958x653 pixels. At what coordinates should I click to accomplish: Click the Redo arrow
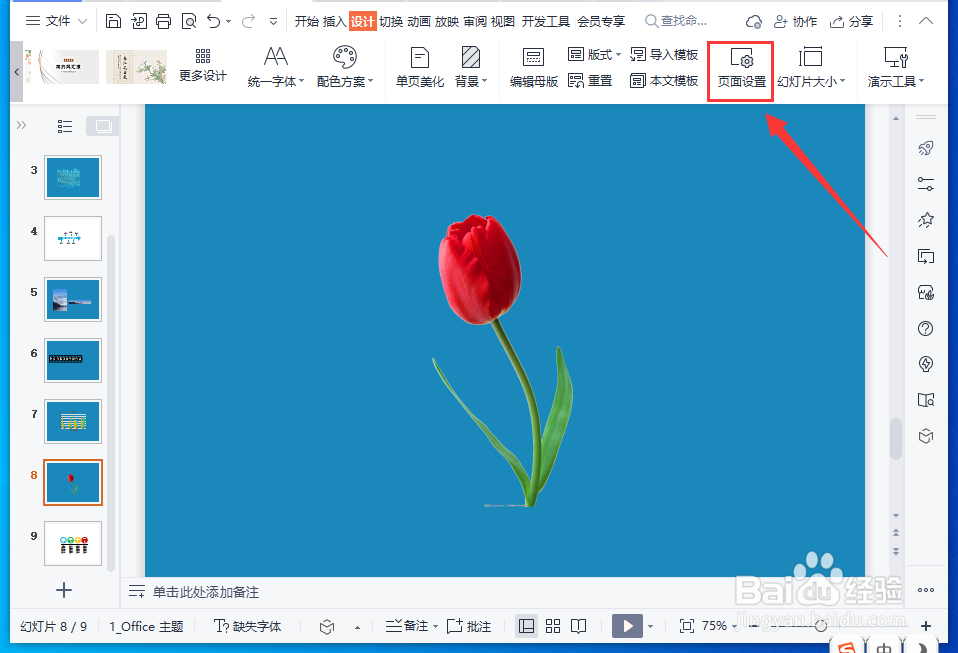pos(248,21)
